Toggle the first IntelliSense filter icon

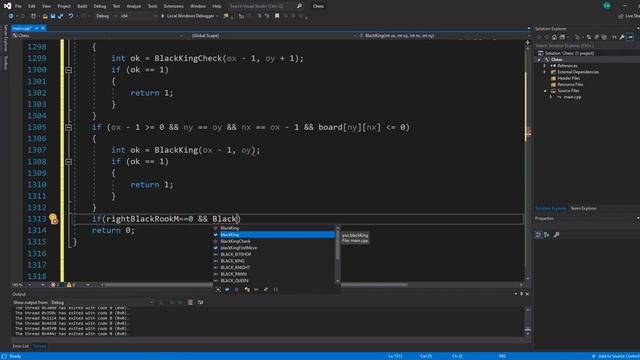(x=218, y=289)
